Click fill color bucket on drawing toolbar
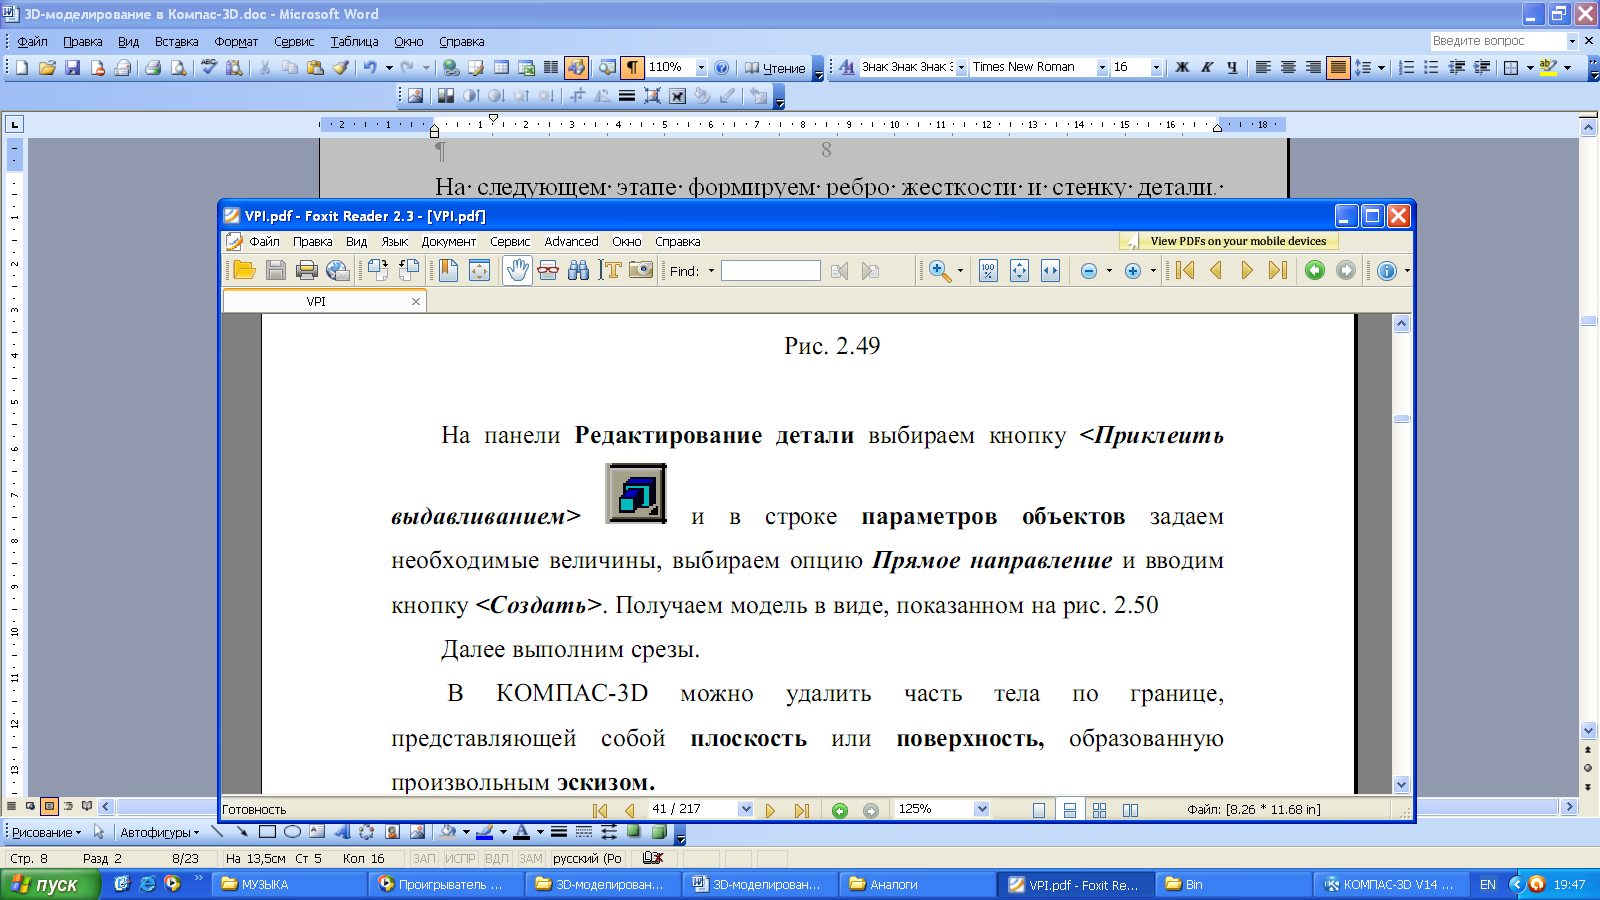This screenshot has height=900, width=1600. [x=448, y=832]
